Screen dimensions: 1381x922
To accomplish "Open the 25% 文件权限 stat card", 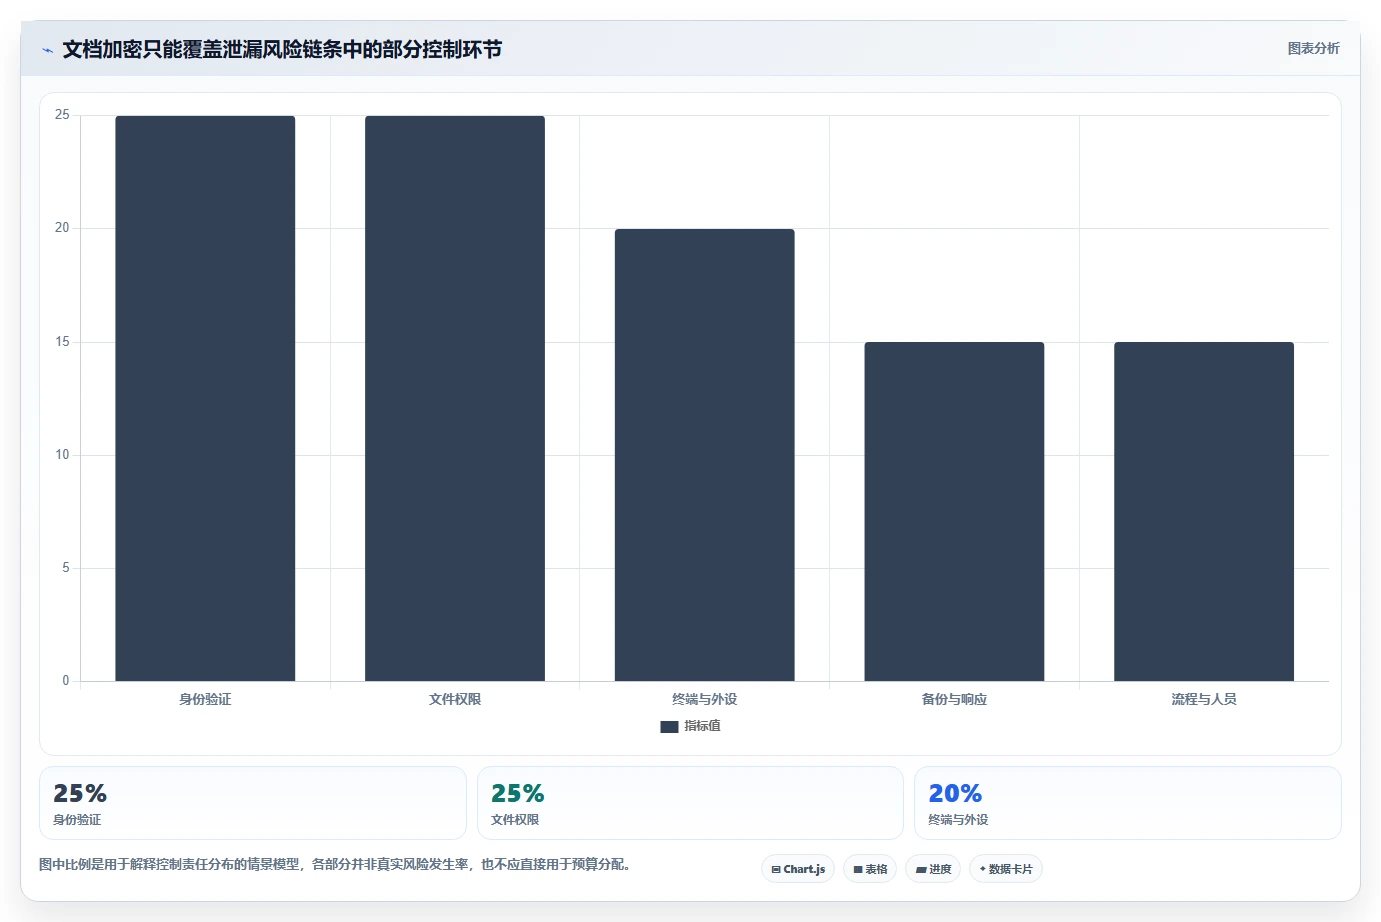I will [690, 803].
